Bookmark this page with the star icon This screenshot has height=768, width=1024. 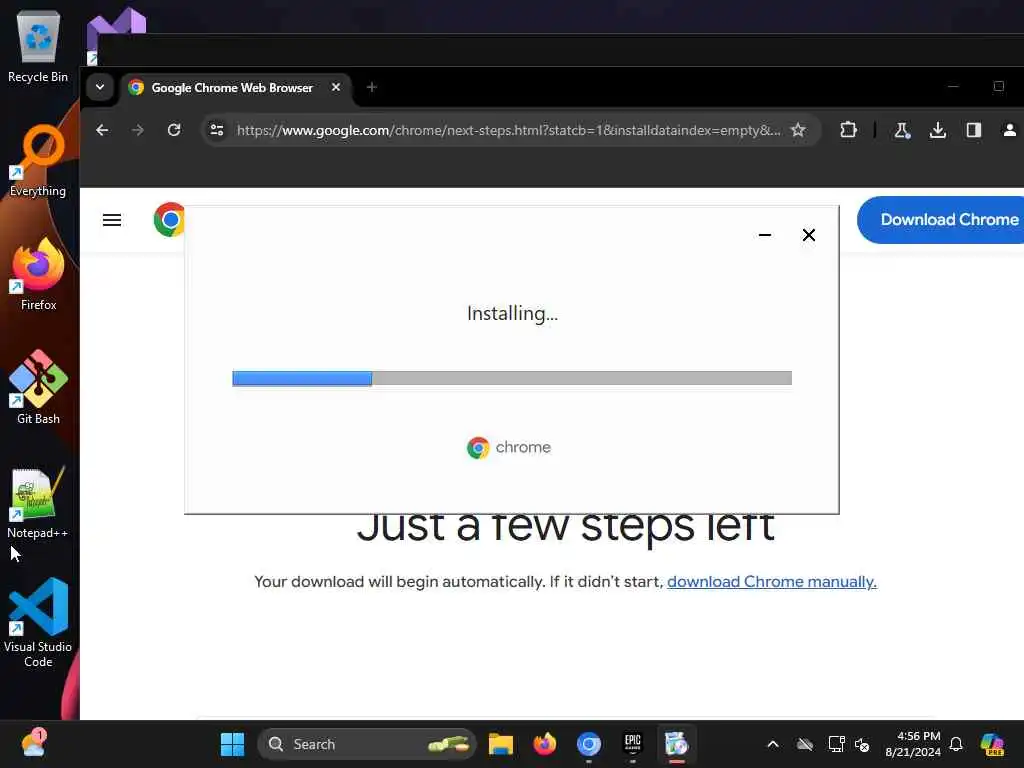coord(798,130)
